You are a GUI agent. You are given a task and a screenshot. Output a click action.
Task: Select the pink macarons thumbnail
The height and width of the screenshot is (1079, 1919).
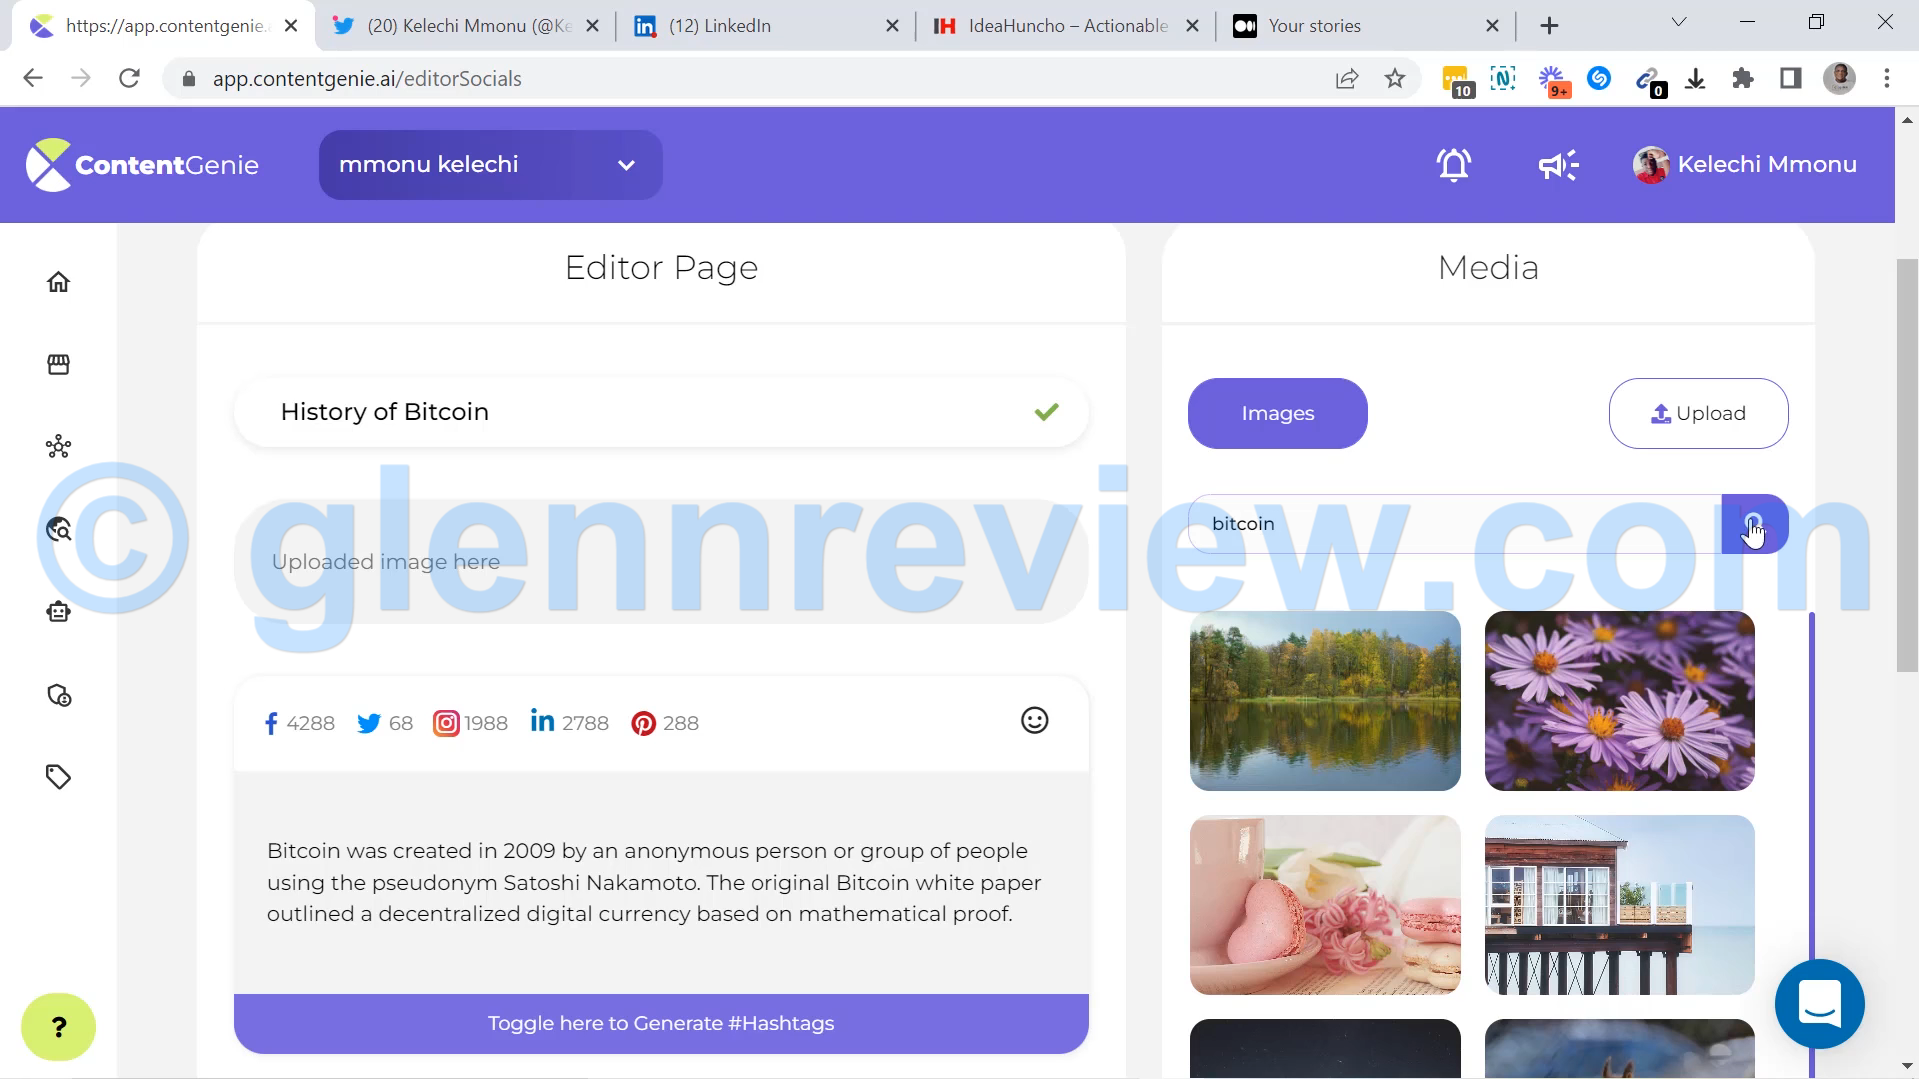[x=1325, y=905]
